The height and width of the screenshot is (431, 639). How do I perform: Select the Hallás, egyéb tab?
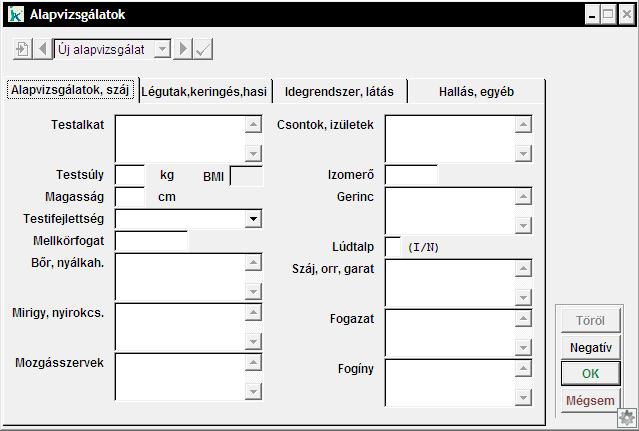(476, 92)
